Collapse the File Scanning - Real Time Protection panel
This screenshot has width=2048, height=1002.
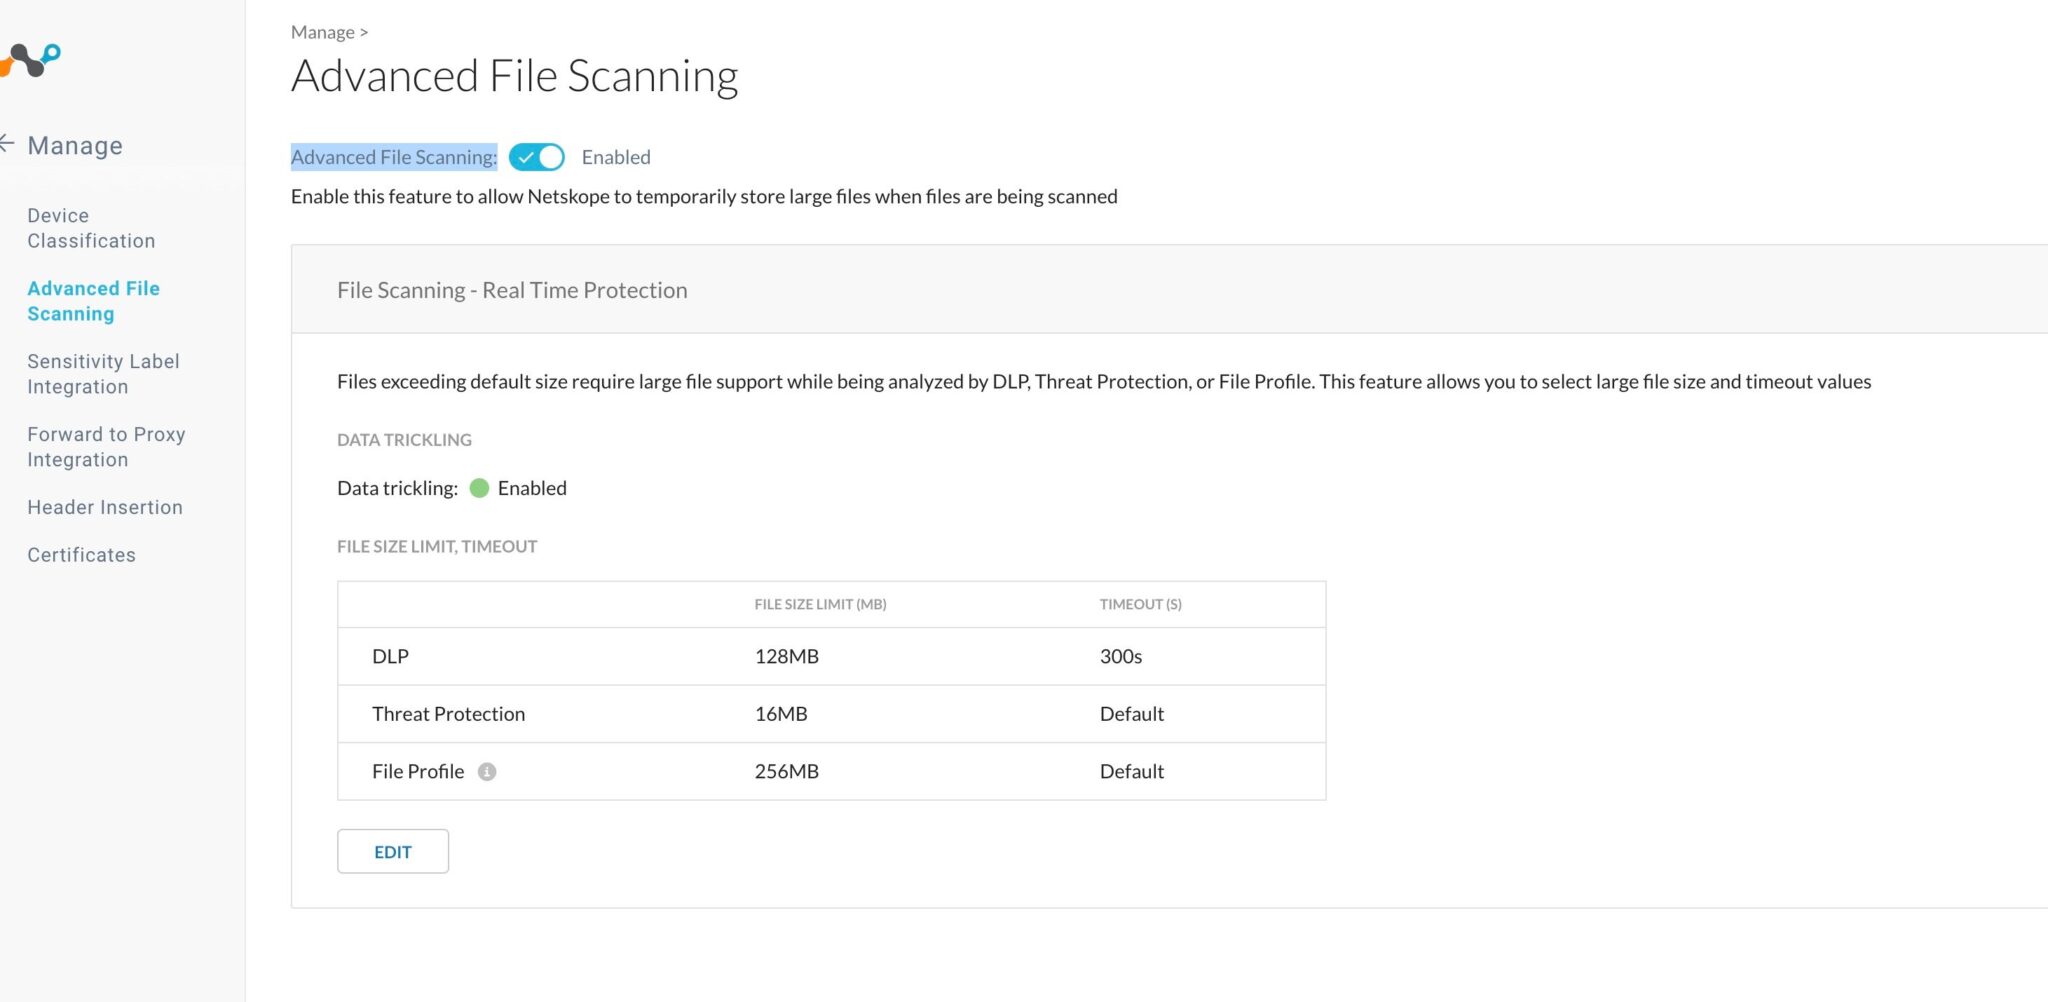(x=511, y=290)
